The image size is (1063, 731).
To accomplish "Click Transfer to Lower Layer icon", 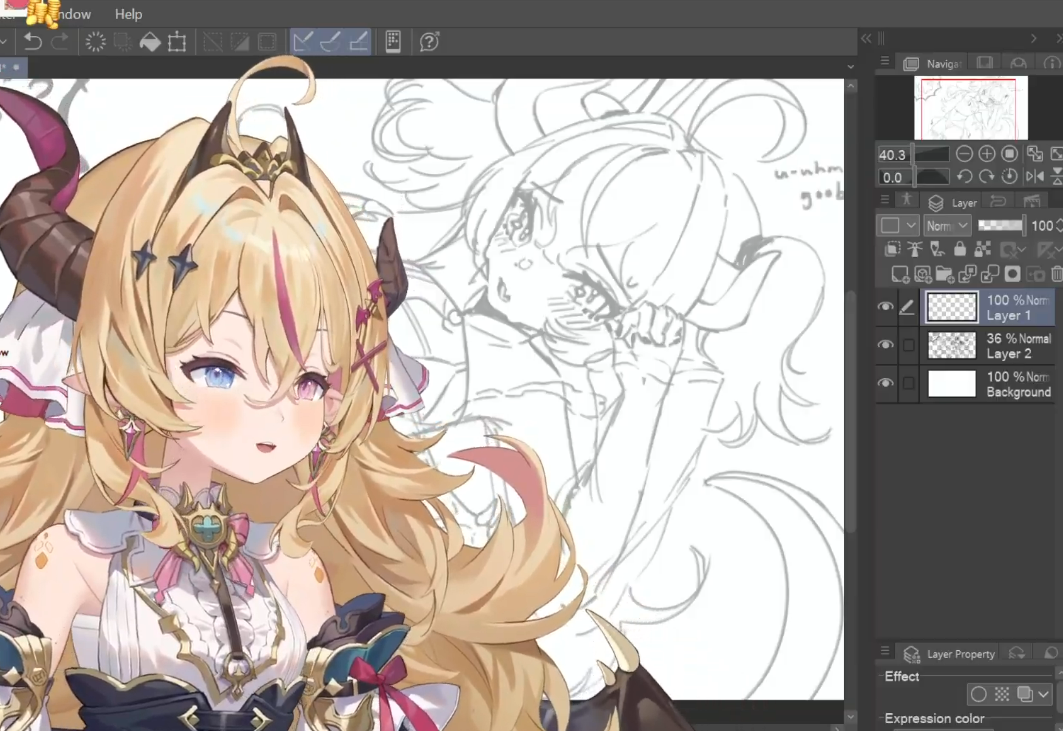I will [967, 274].
